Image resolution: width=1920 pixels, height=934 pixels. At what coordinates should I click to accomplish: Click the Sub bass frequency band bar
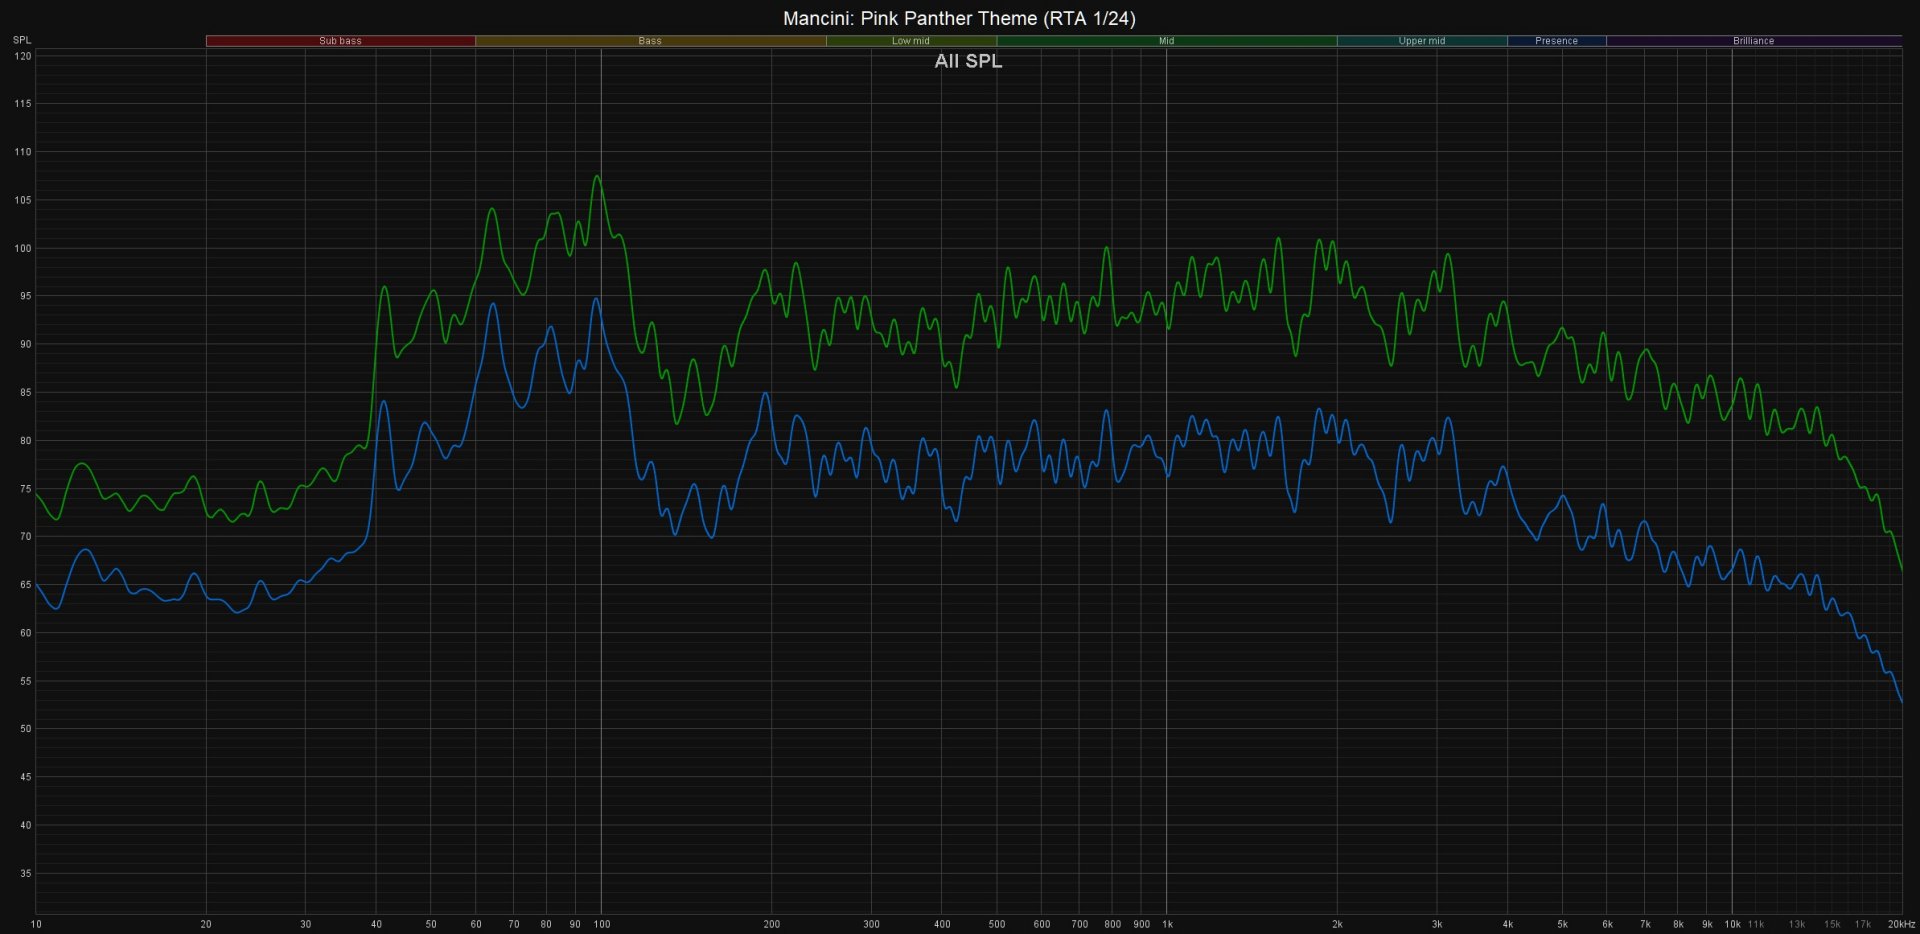[340, 41]
